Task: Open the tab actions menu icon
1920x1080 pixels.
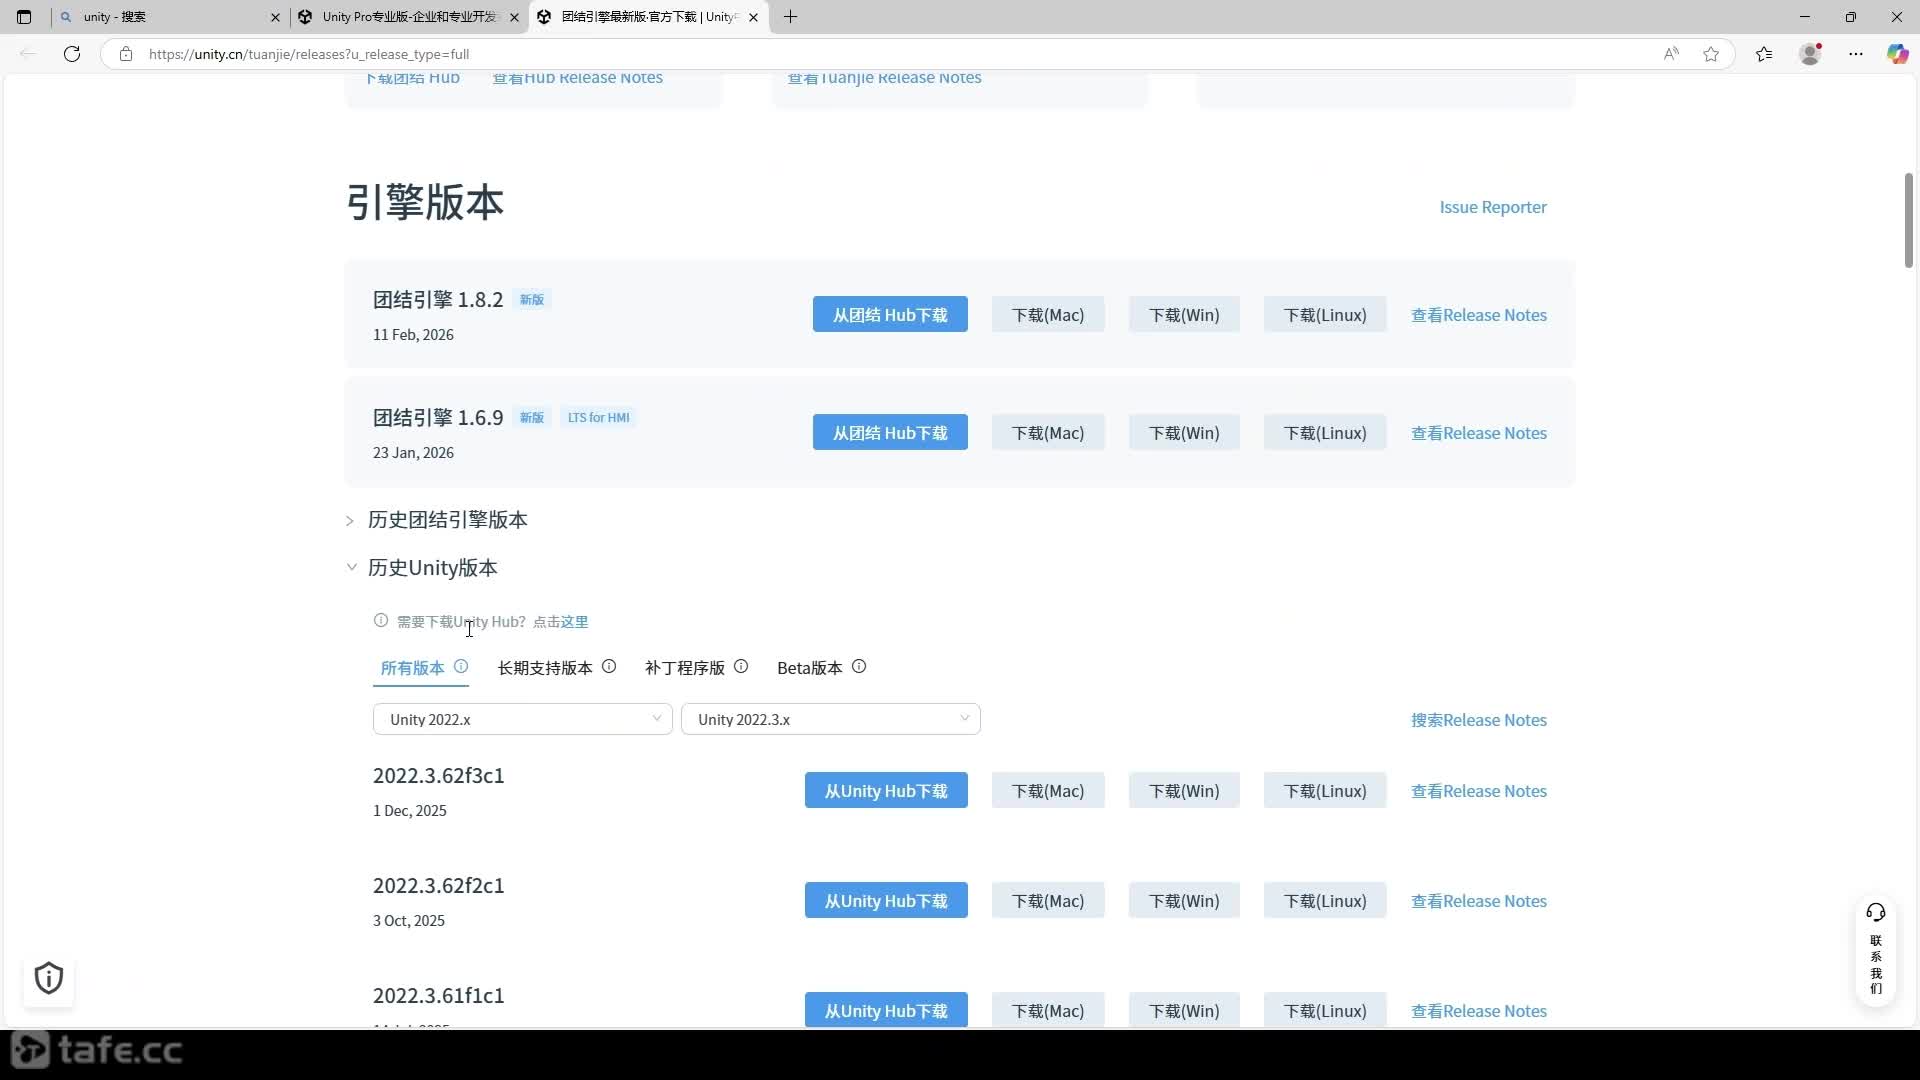Action: [x=24, y=17]
